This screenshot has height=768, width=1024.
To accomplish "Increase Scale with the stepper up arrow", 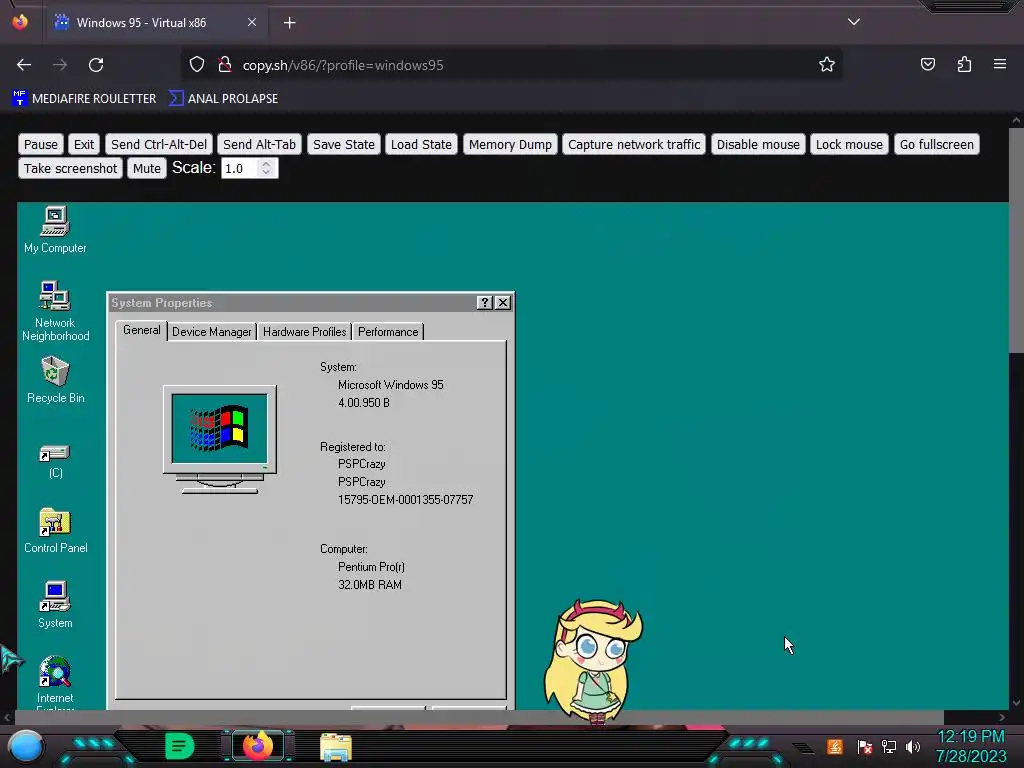I will [x=266, y=164].
